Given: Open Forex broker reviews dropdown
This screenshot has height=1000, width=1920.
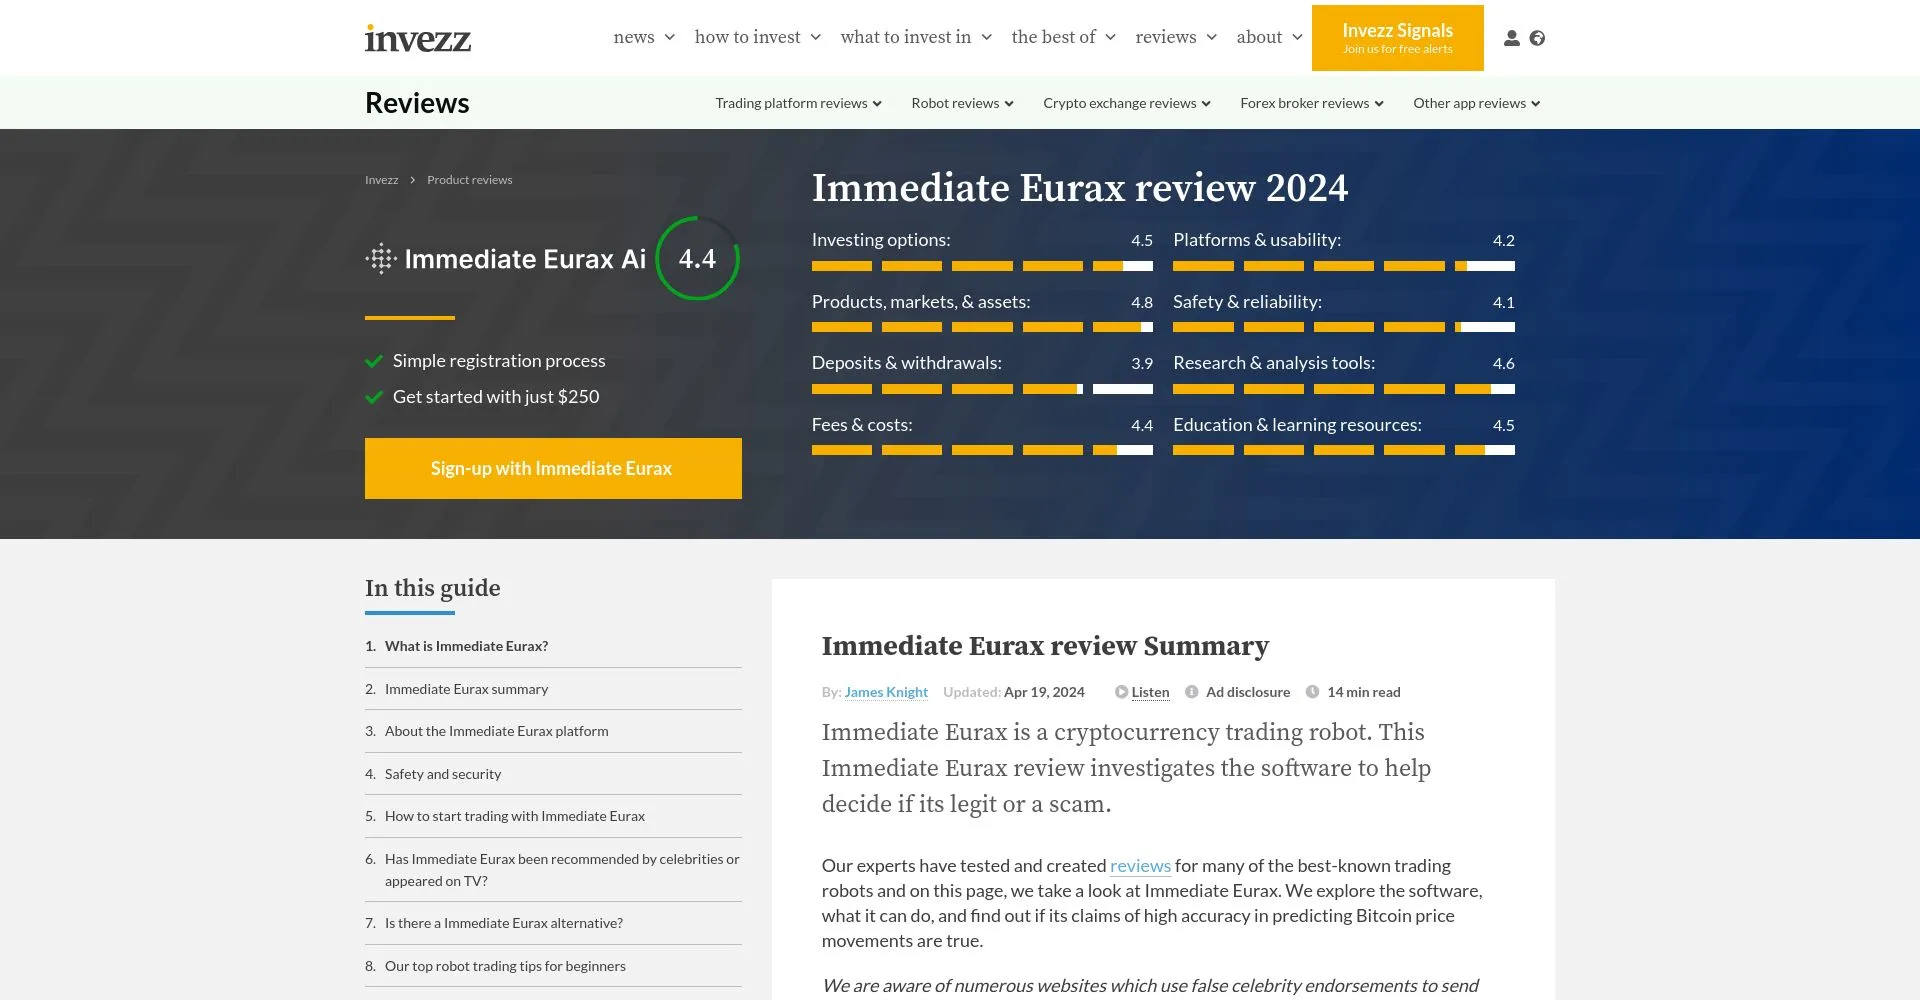Looking at the screenshot, I should coord(1312,103).
